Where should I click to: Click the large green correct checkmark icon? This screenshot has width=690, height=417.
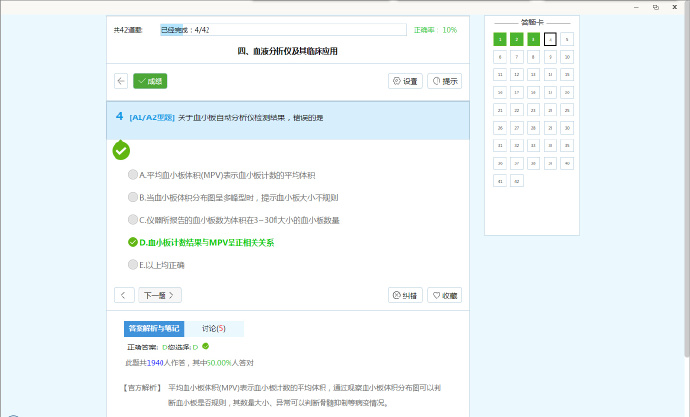121,150
